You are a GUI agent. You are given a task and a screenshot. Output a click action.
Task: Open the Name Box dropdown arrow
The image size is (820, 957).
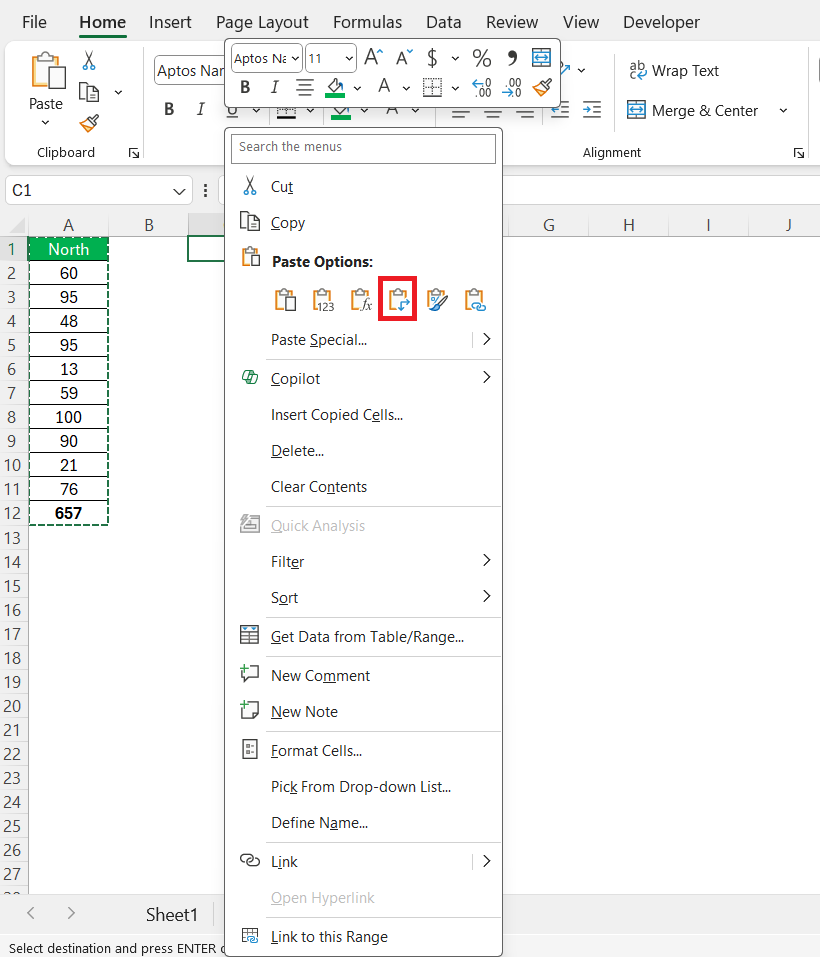point(179,192)
